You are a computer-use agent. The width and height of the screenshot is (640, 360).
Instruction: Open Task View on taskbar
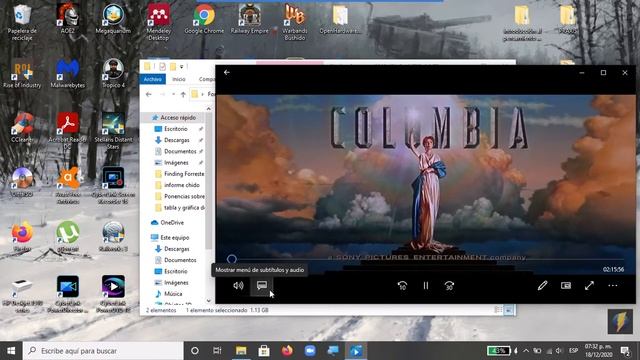(x=217, y=351)
